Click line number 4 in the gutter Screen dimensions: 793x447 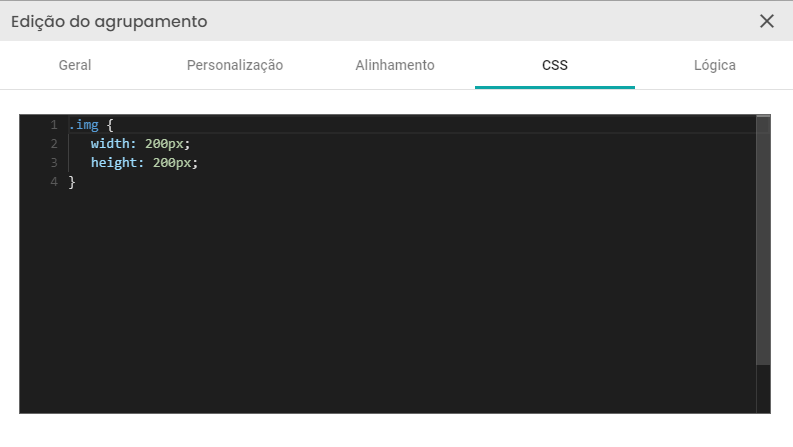point(54,182)
